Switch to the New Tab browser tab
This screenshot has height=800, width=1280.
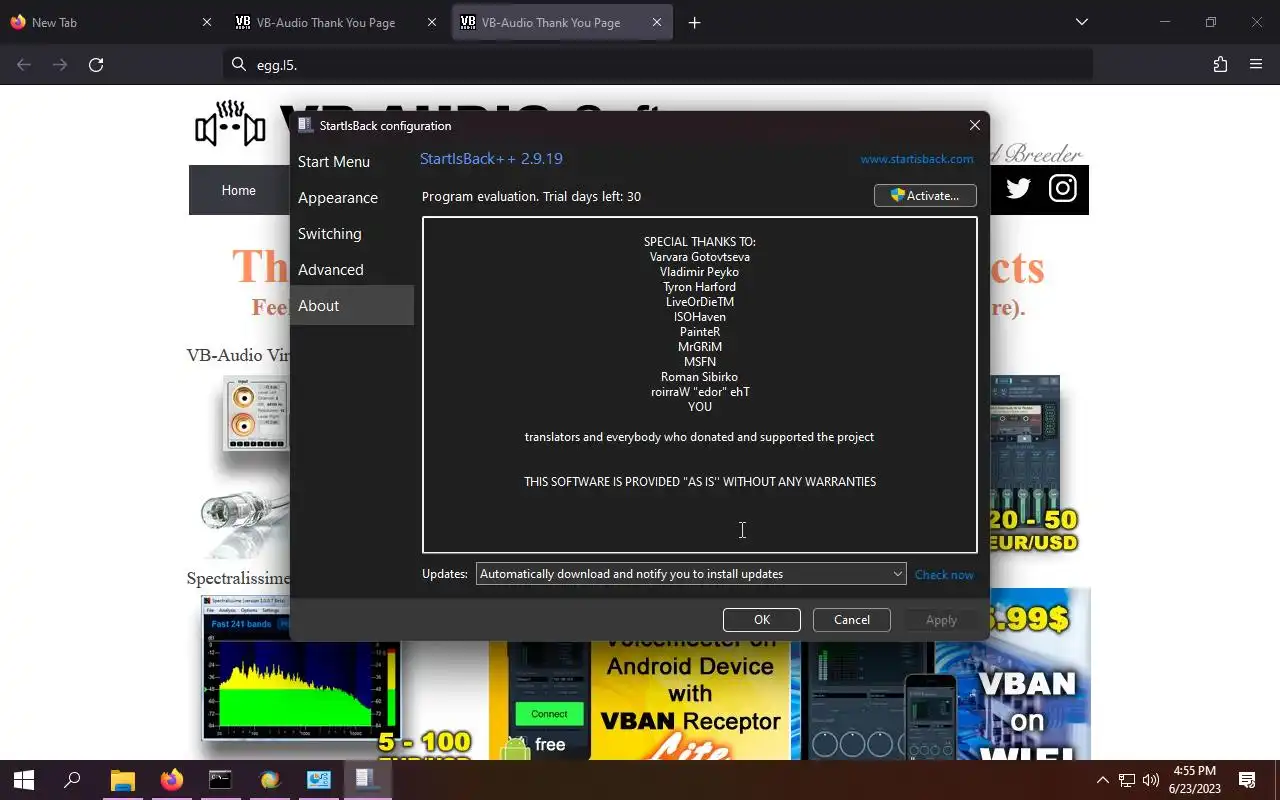click(112, 22)
